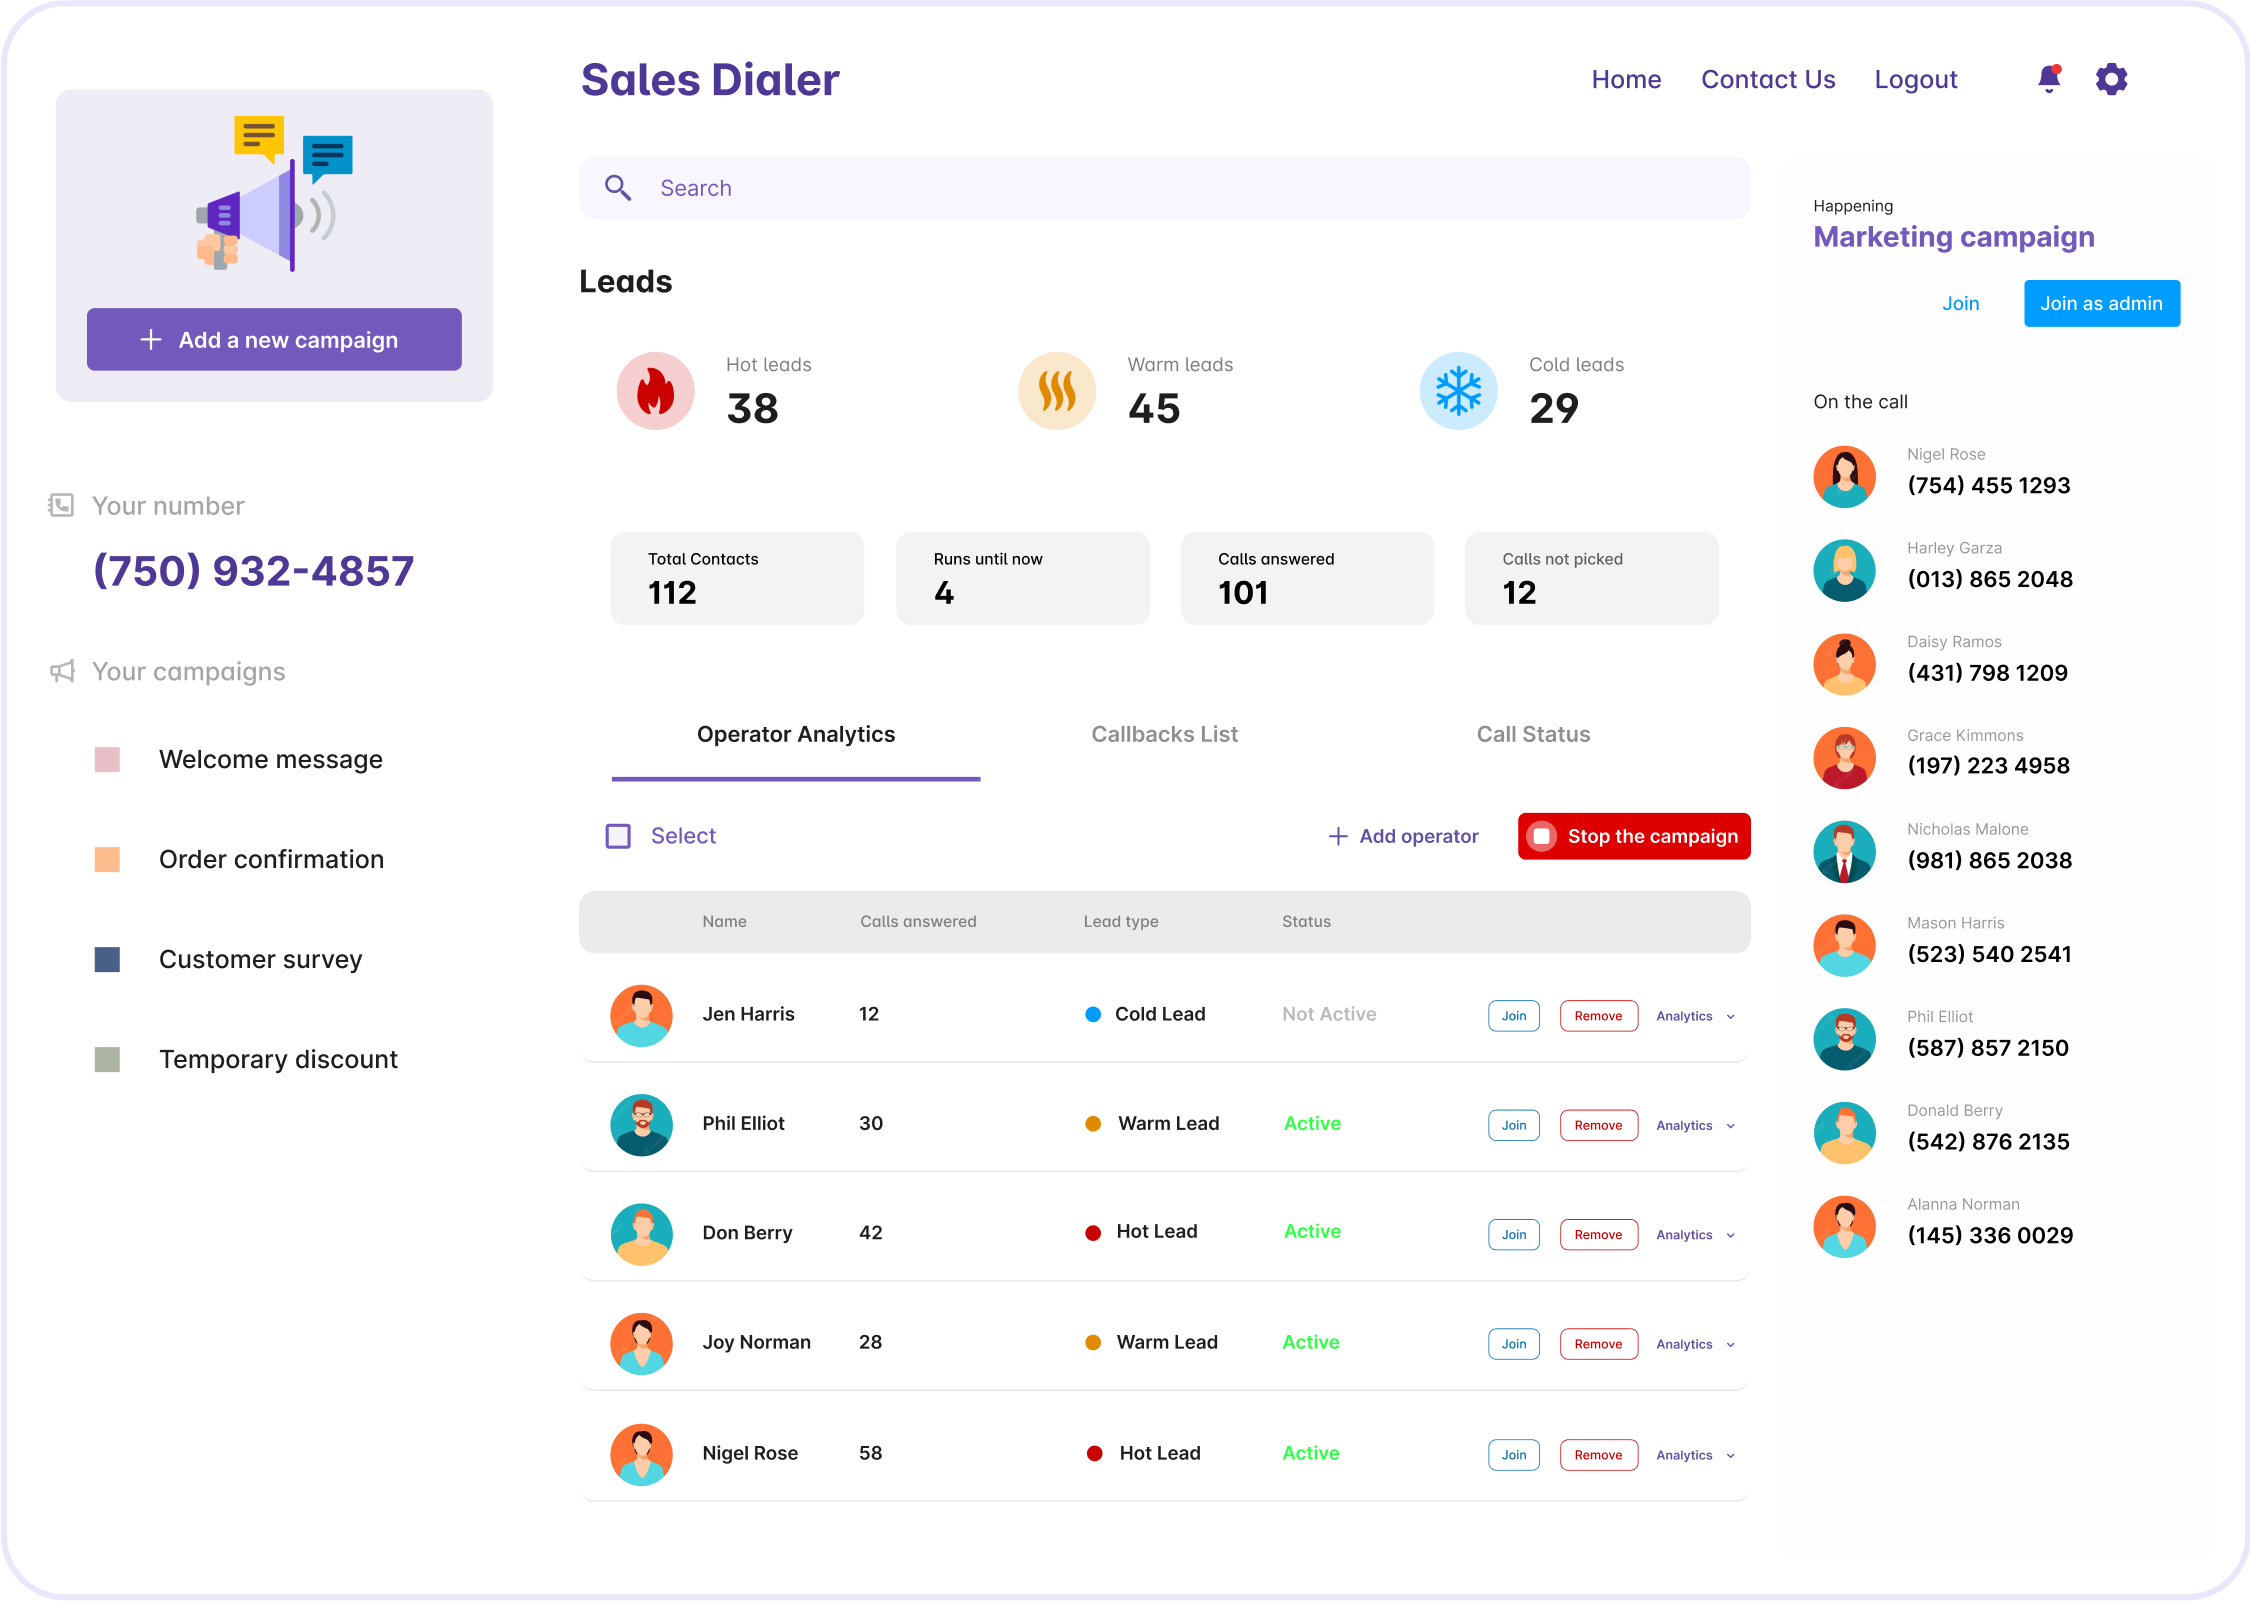The image size is (2250, 1601).
Task: Toggle the Select checkbox in operator table
Action: [x=617, y=837]
